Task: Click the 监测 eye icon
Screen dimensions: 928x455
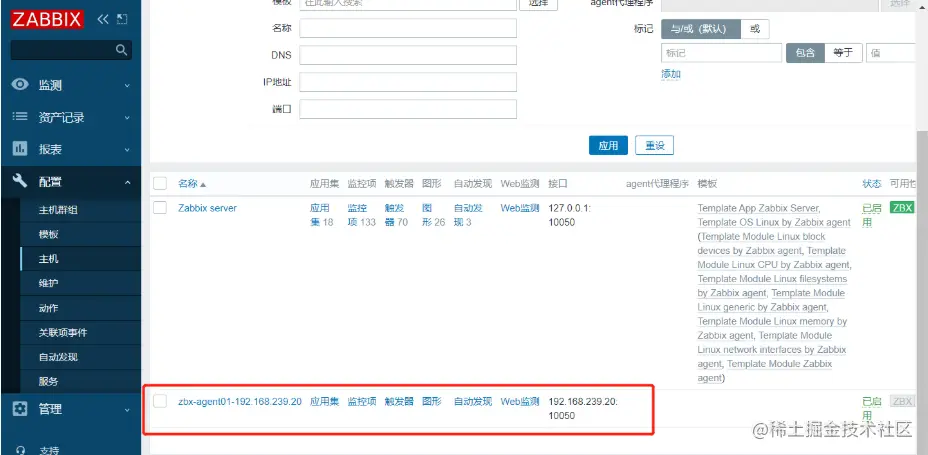Action: click(x=20, y=85)
